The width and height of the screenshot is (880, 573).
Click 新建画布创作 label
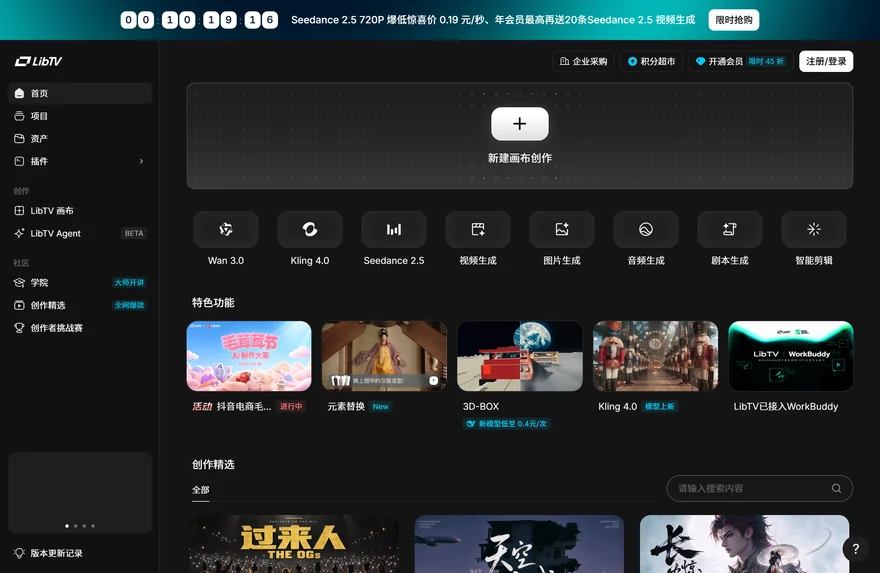pos(520,158)
